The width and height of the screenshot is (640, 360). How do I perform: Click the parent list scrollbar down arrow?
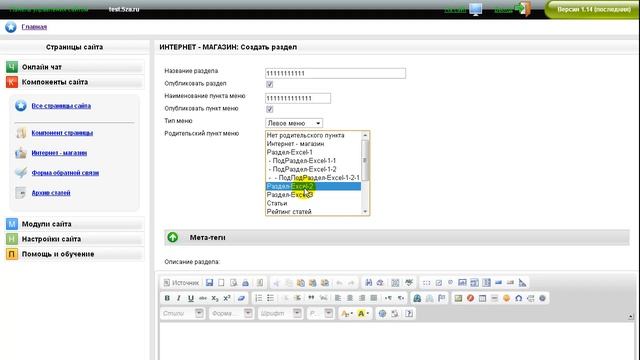point(365,211)
